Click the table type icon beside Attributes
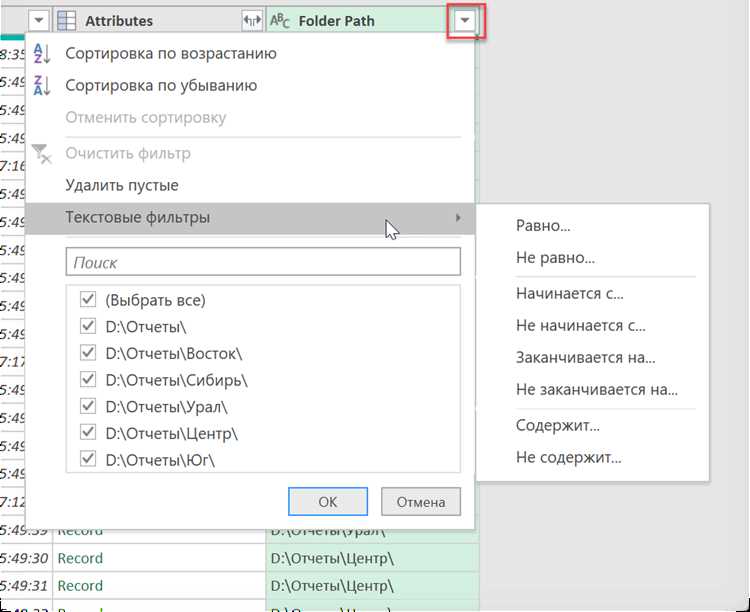The height and width of the screenshot is (612, 750). coord(66,21)
